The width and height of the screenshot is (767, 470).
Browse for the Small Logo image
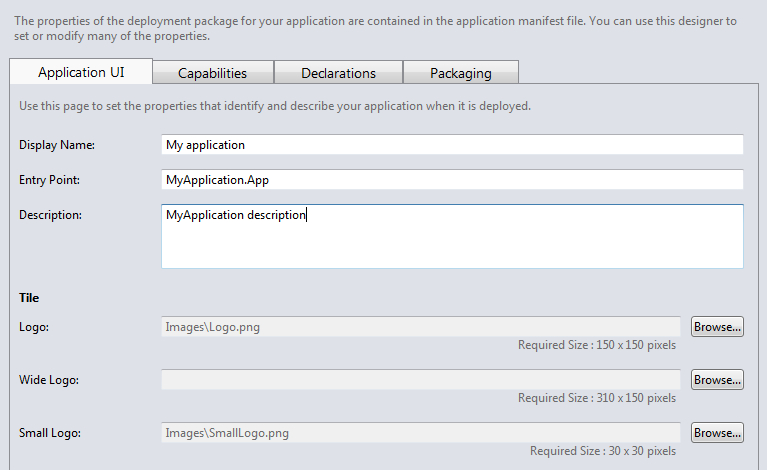(x=717, y=433)
